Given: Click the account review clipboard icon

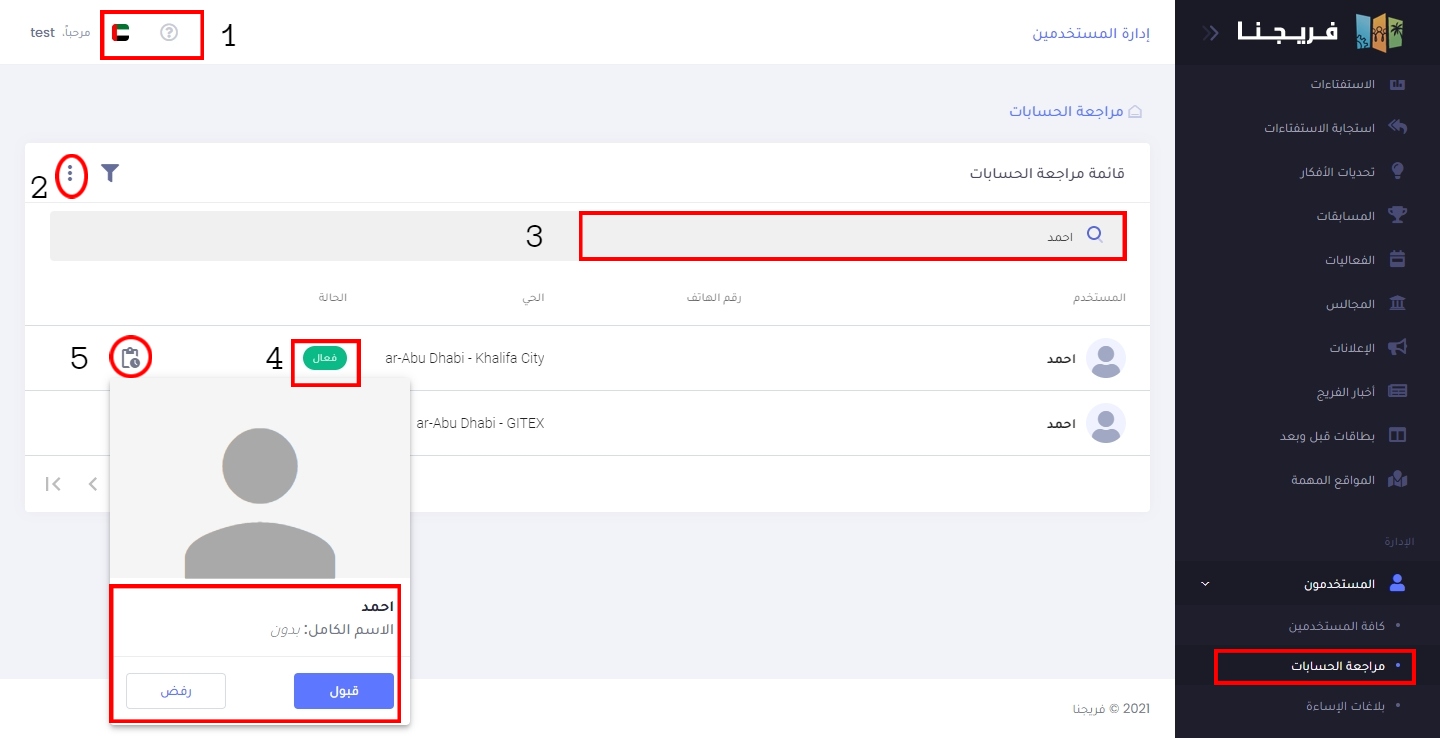Looking at the screenshot, I should [x=130, y=358].
